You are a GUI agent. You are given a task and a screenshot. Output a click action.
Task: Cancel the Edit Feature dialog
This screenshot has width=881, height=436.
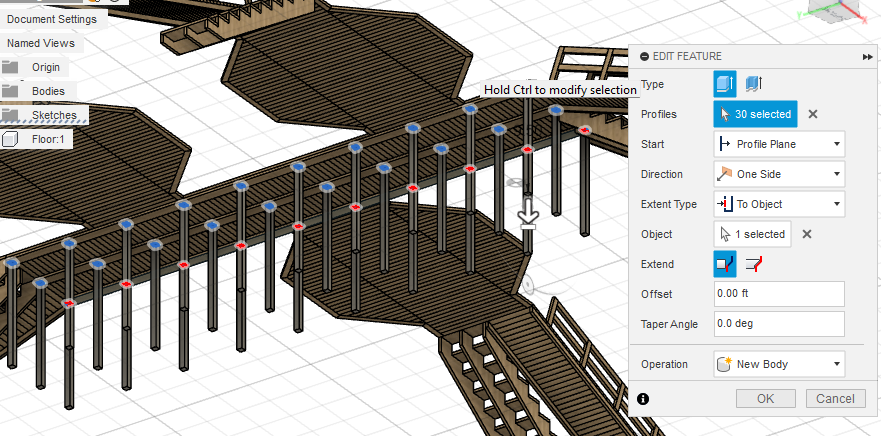(835, 399)
